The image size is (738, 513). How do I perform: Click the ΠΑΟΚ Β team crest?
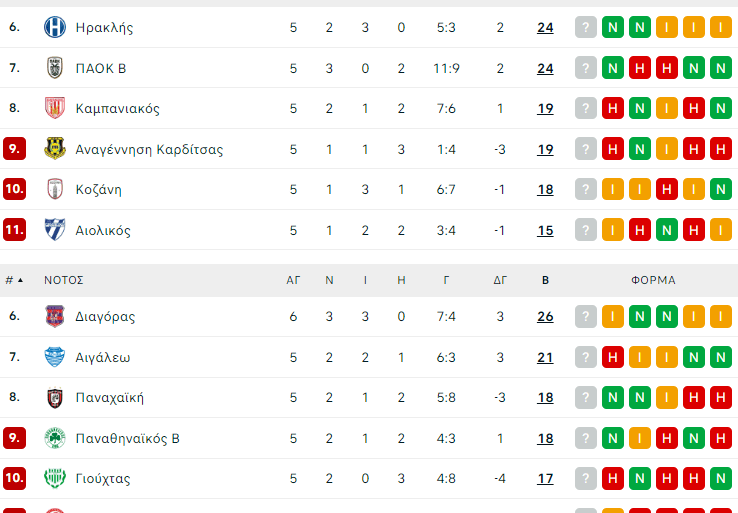54,68
